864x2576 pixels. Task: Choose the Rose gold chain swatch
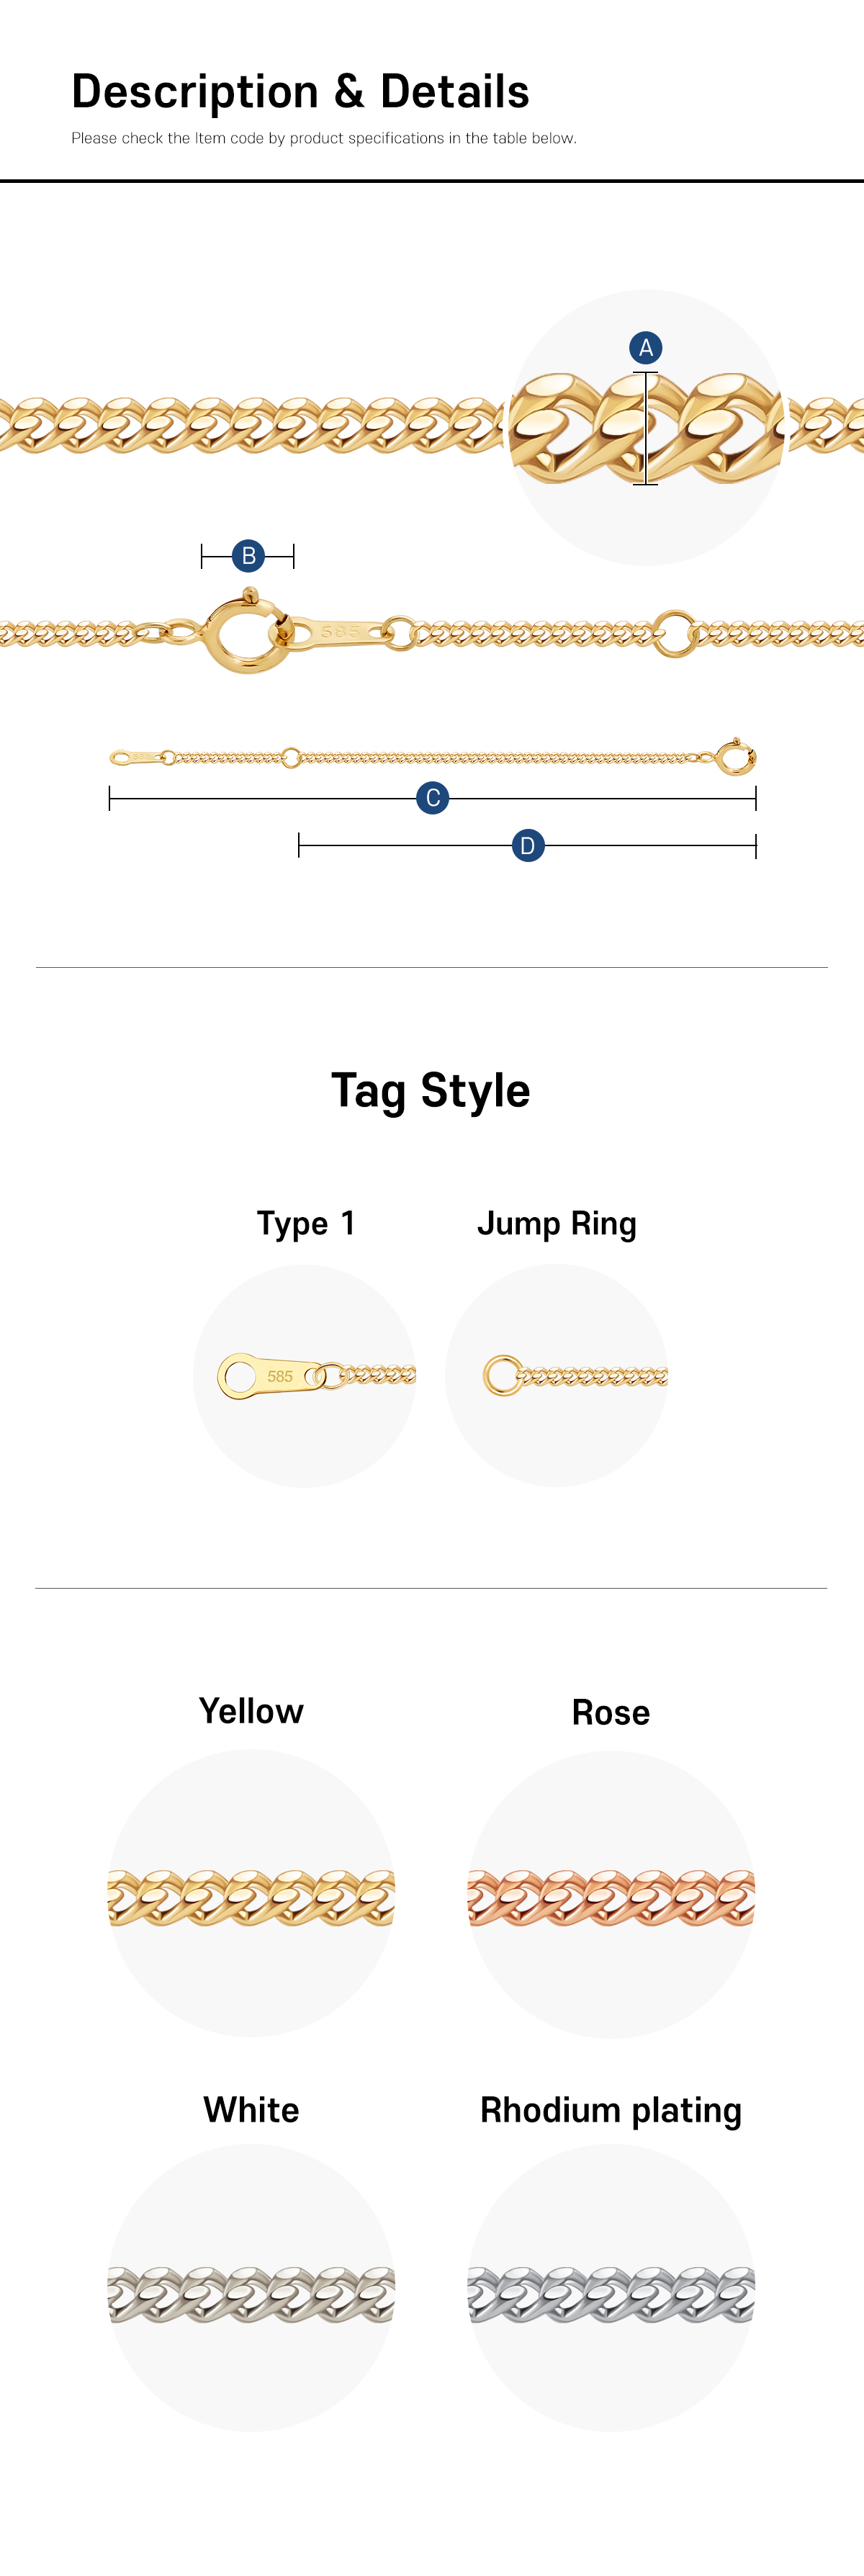point(611,1893)
